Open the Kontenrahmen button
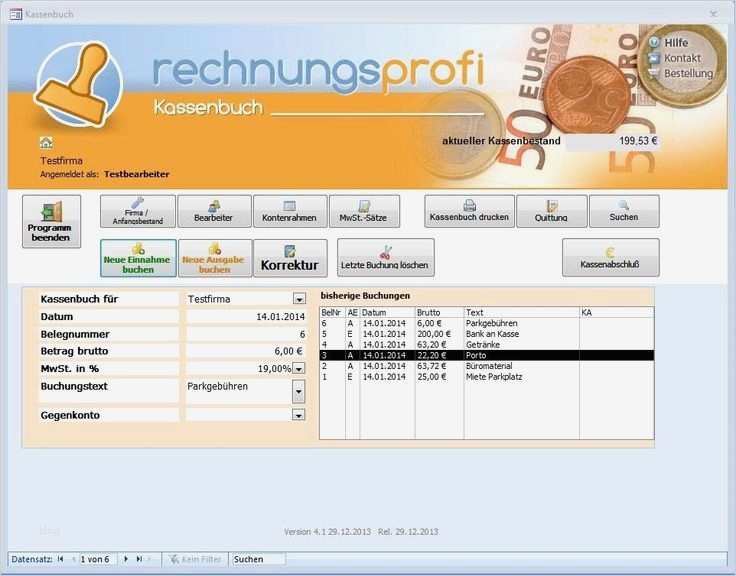The width and height of the screenshot is (736, 576). point(290,212)
